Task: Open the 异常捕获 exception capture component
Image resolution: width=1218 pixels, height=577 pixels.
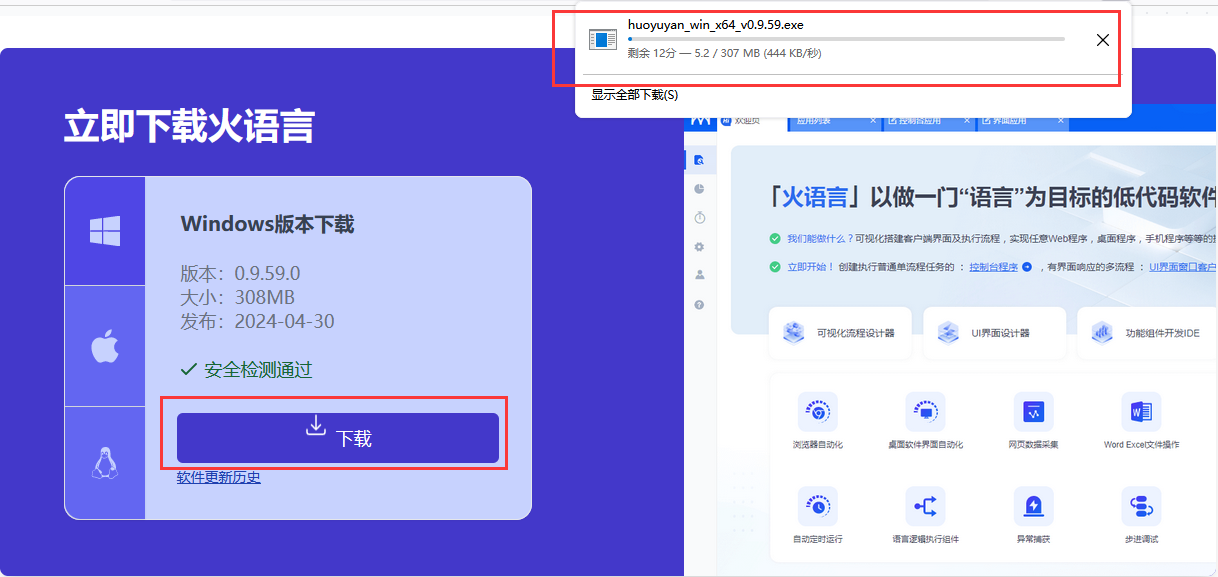Action: coord(1033,507)
